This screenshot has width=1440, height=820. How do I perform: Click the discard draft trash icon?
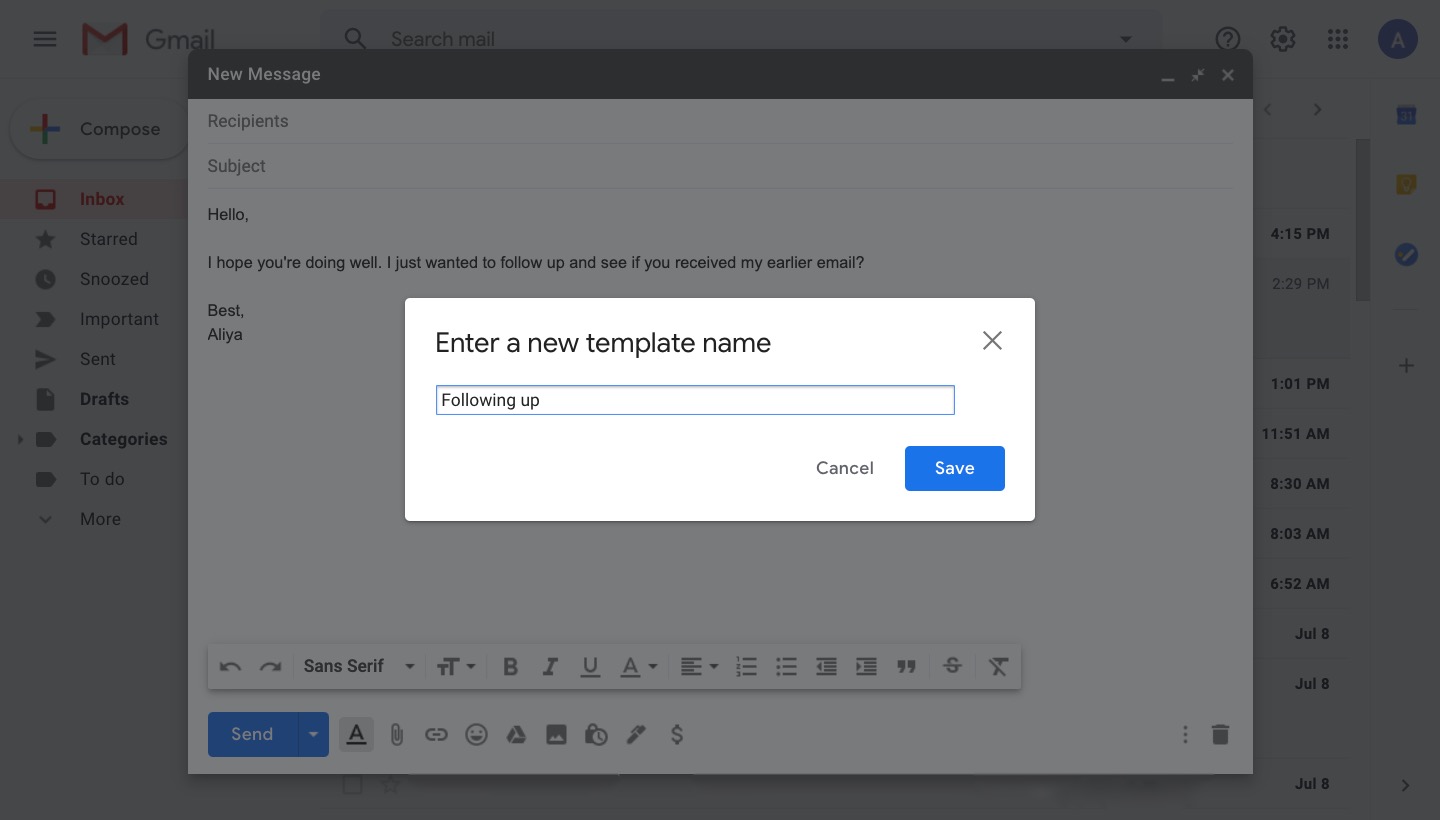coord(1219,735)
